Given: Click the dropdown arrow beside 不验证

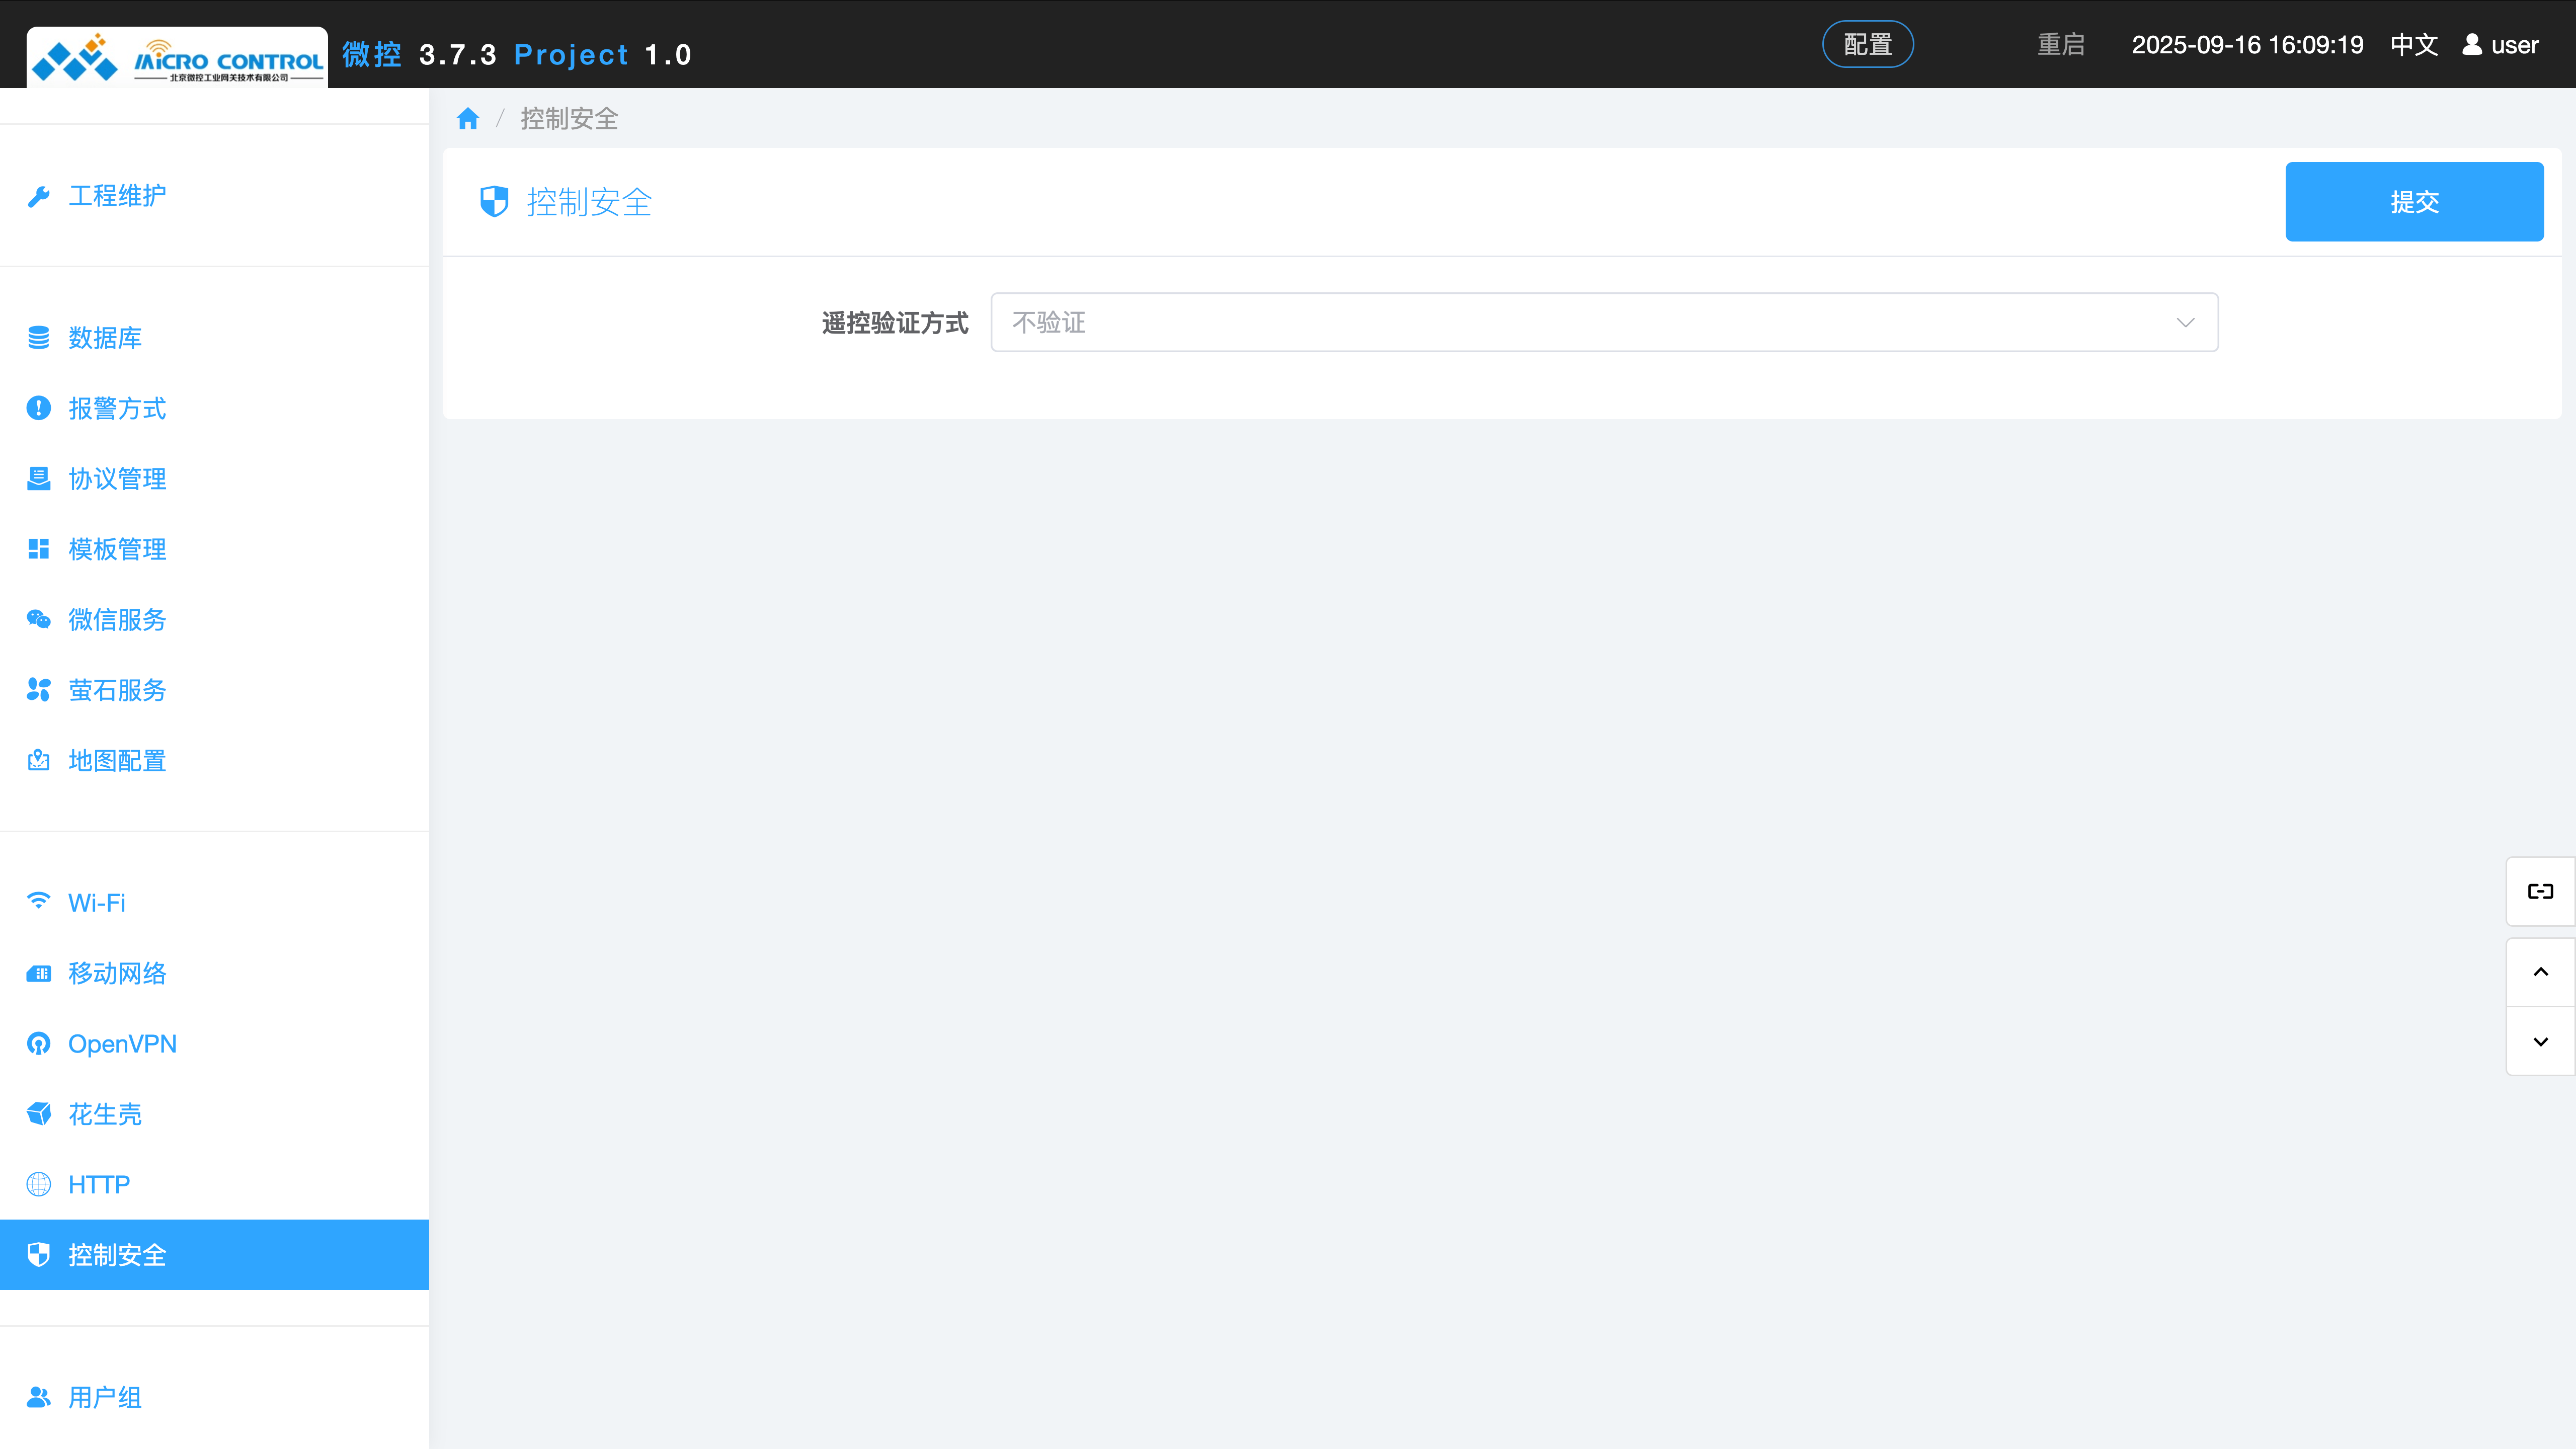Looking at the screenshot, I should pyautogui.click(x=2185, y=322).
